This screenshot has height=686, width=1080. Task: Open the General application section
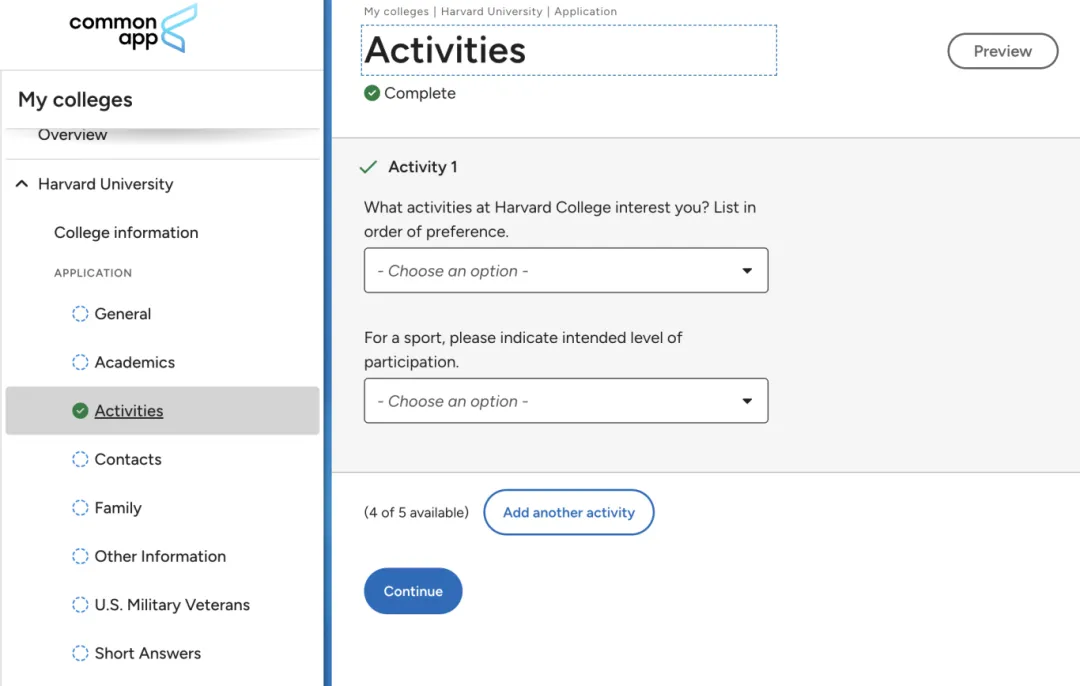[123, 314]
